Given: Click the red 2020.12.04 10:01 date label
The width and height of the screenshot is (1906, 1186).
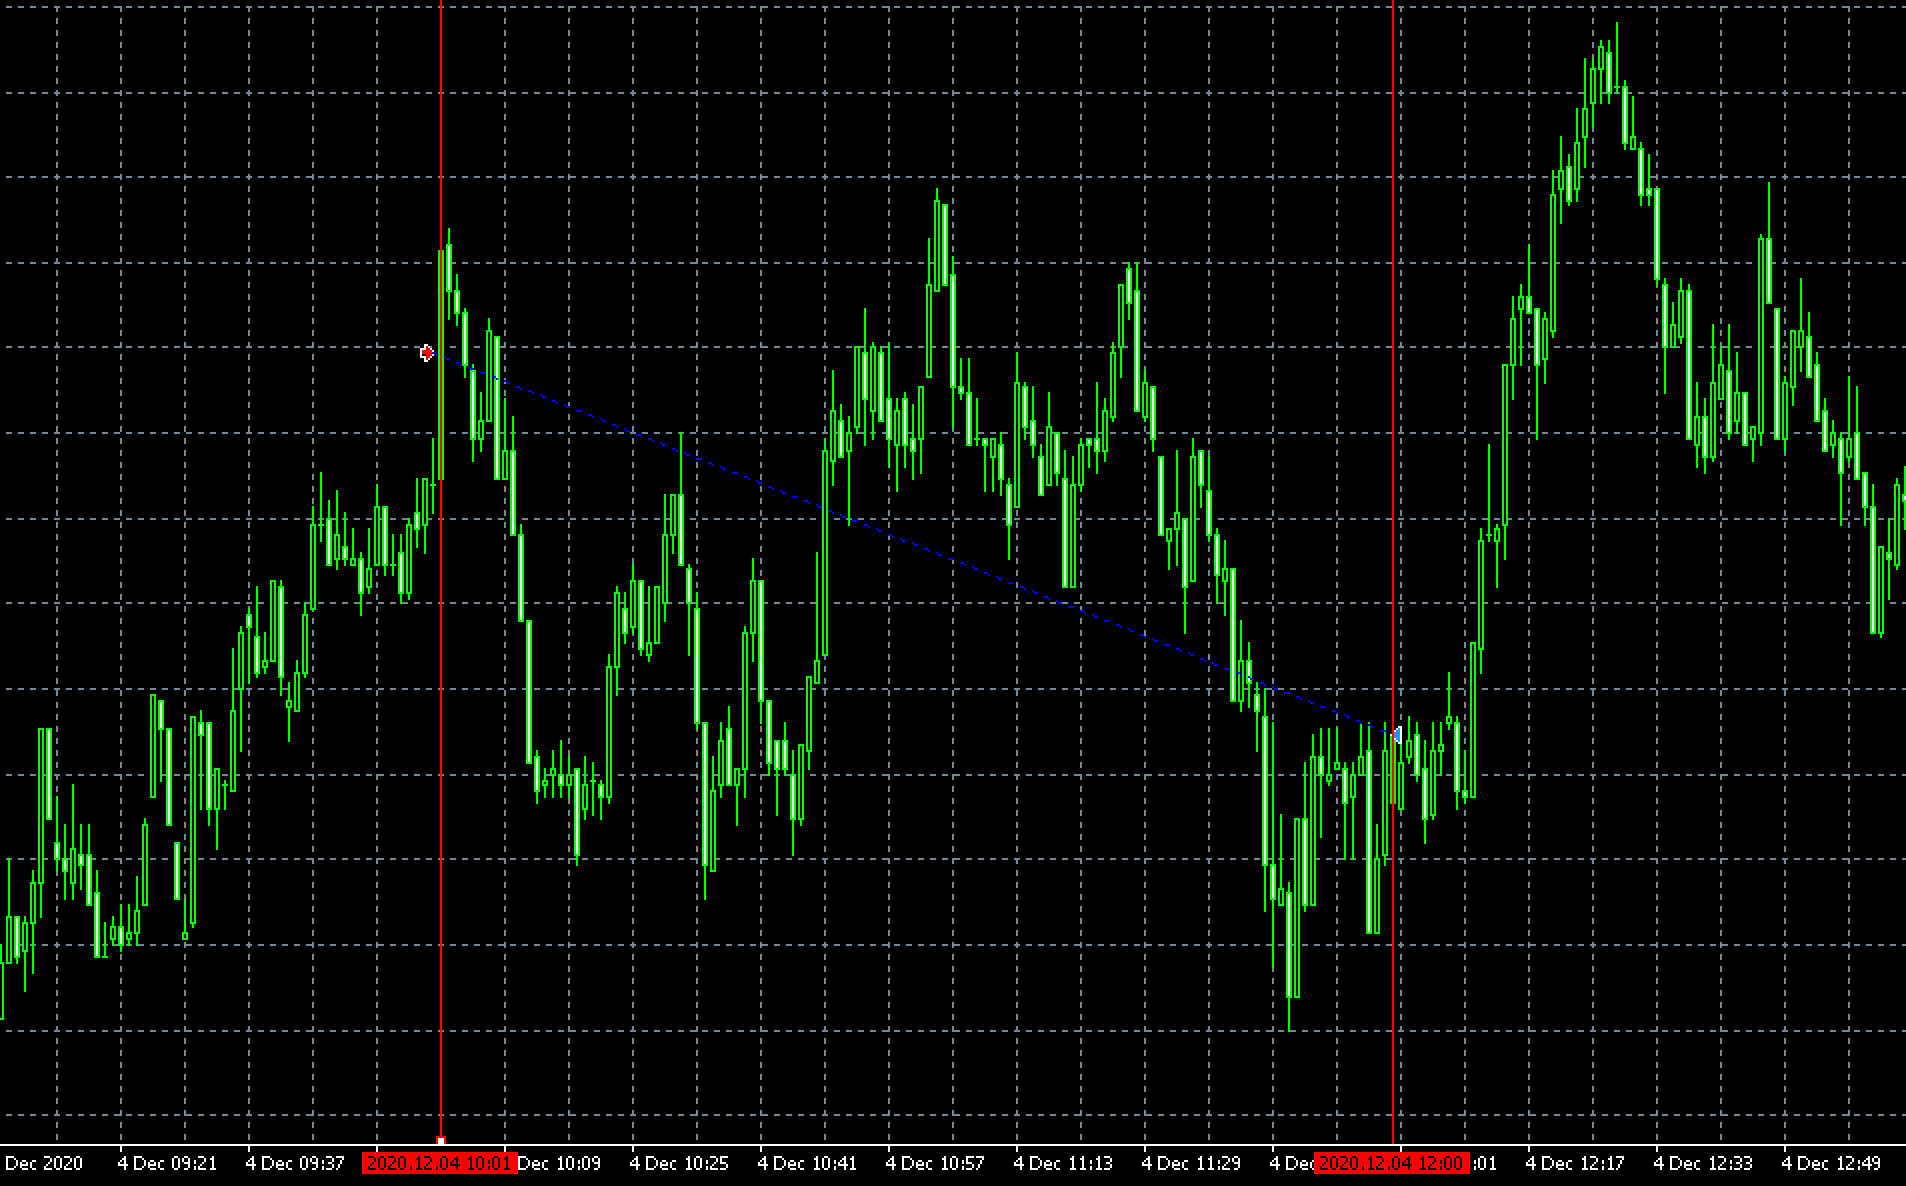Looking at the screenshot, I should (x=439, y=1163).
